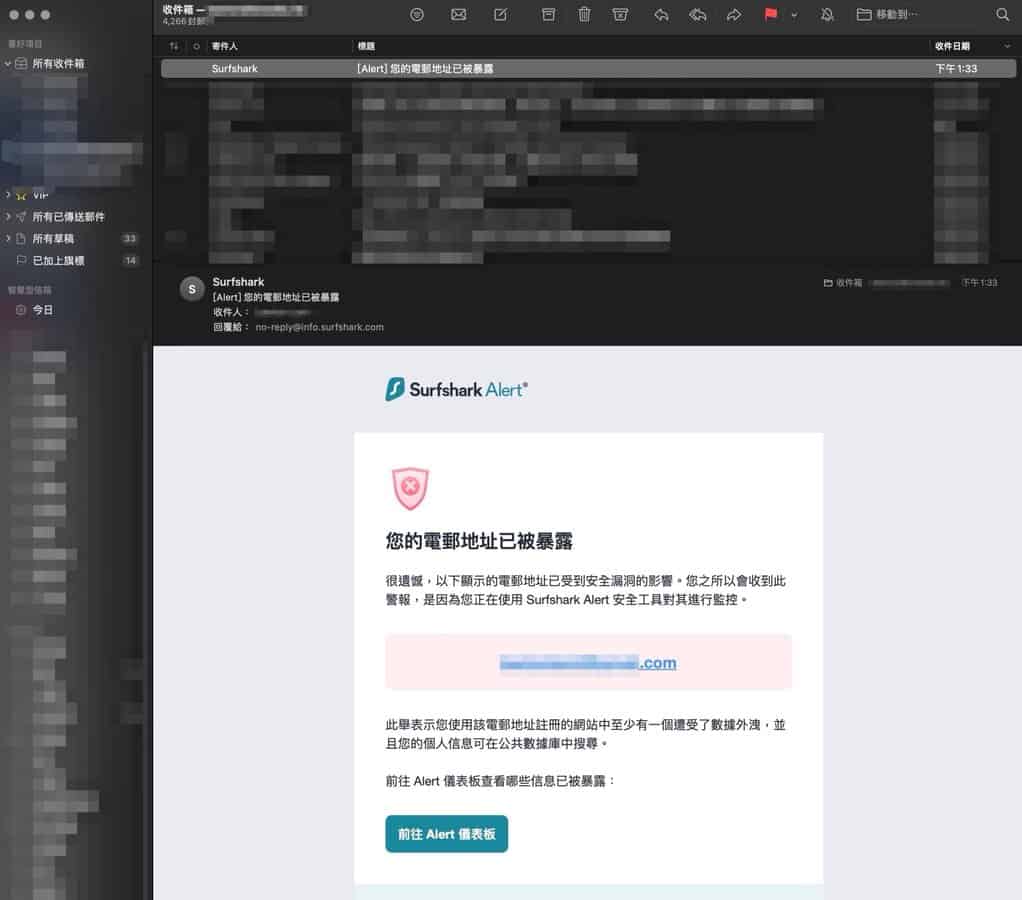Expand the 所有已傳送郵件 mailbox
Screen dimensions: 1022x900
(8, 217)
